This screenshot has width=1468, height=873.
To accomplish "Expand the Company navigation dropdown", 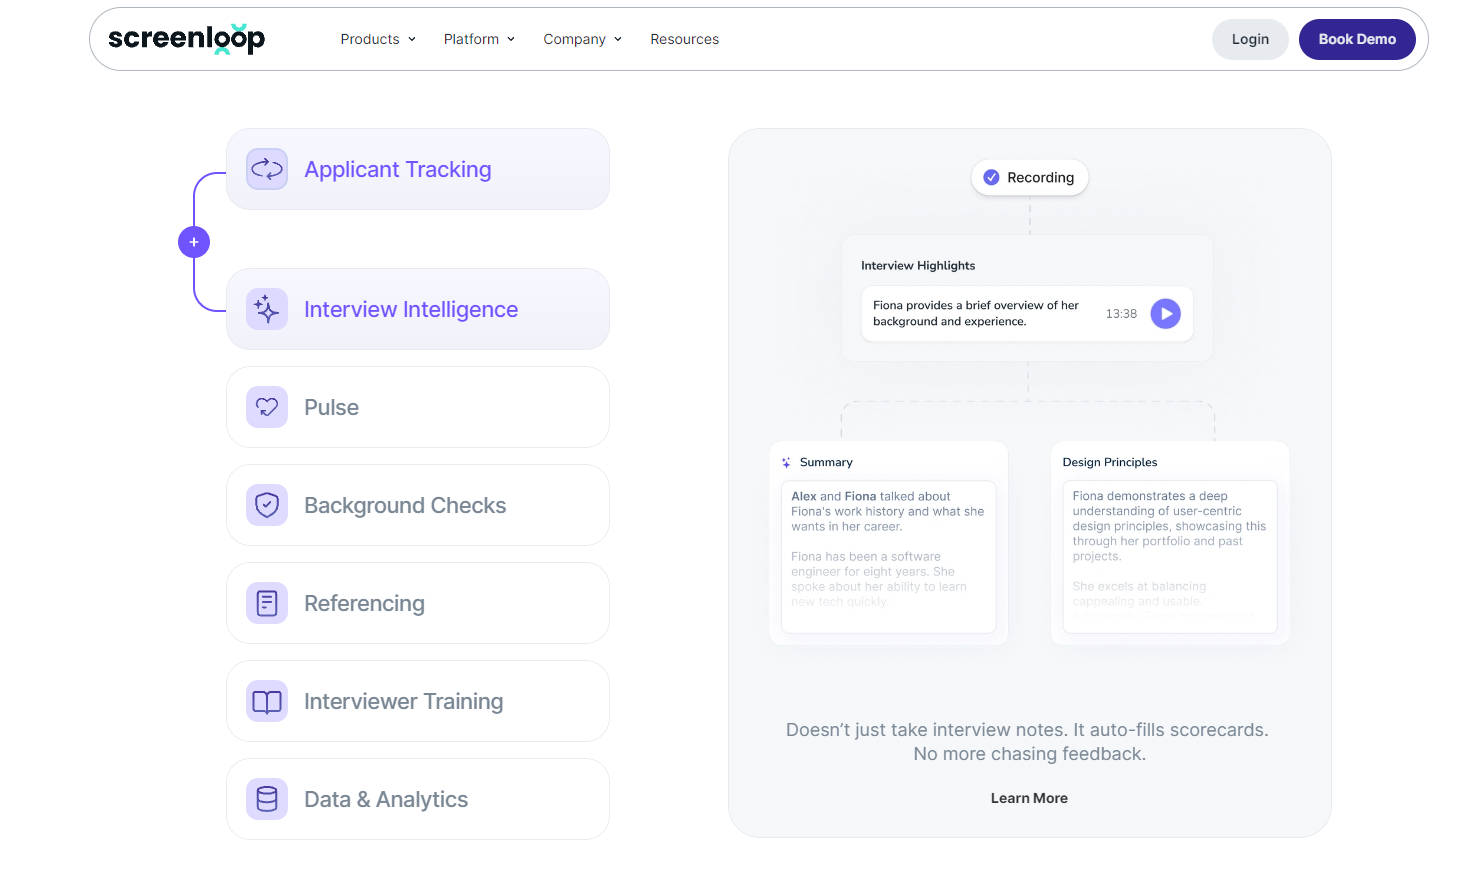I will coord(582,39).
